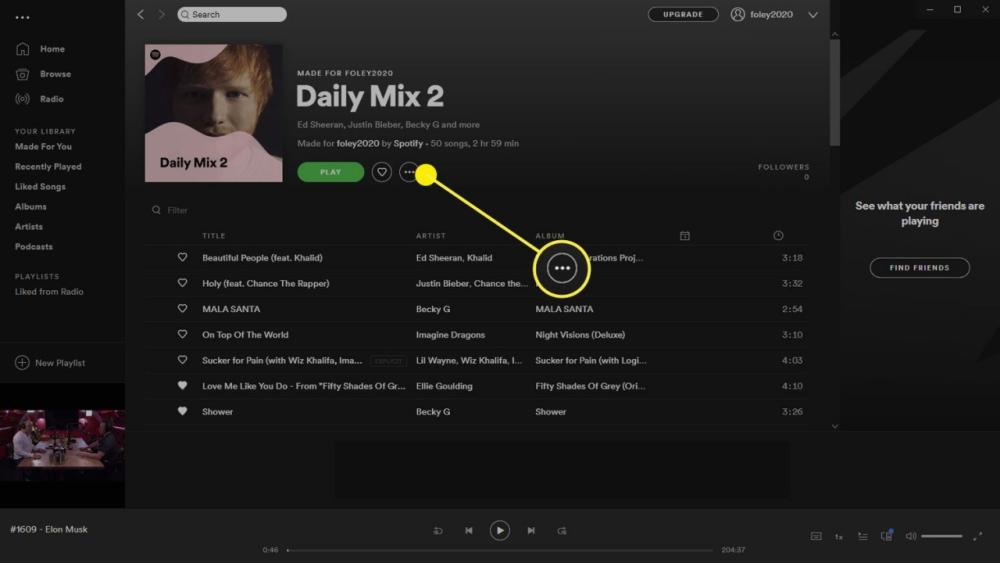Click the New Playlist plus icon
Image resolution: width=1000 pixels, height=563 pixels.
click(x=22, y=363)
